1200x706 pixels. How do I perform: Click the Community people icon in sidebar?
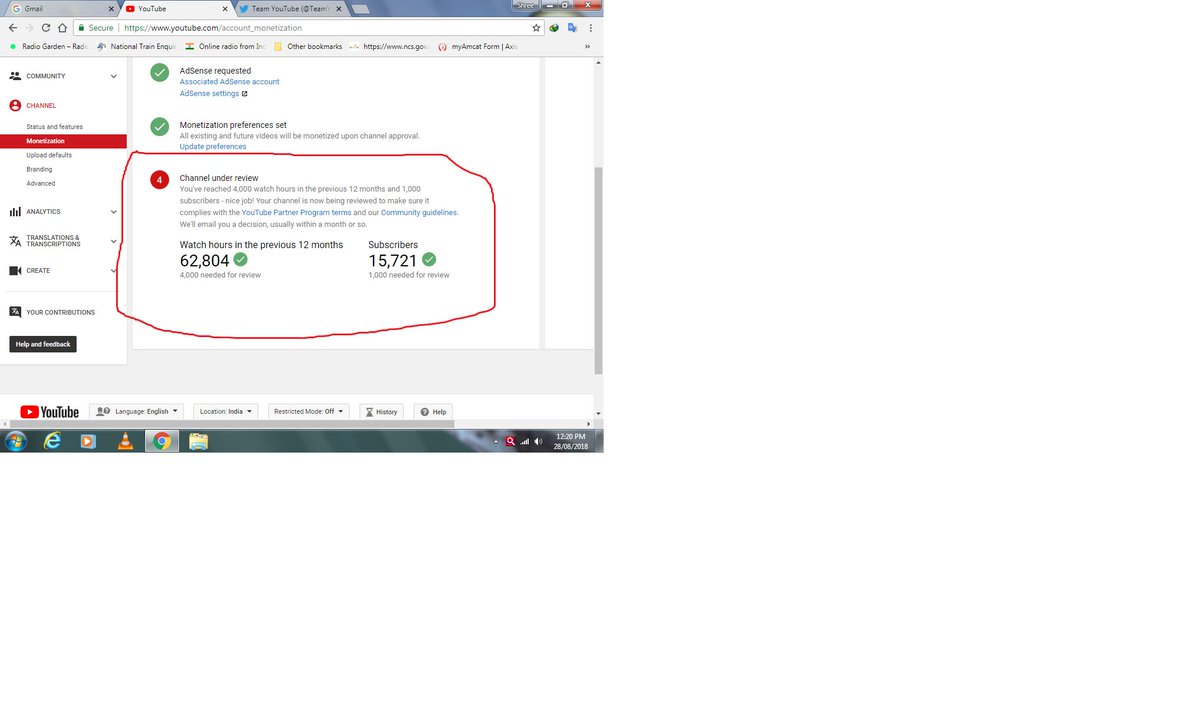pos(15,76)
